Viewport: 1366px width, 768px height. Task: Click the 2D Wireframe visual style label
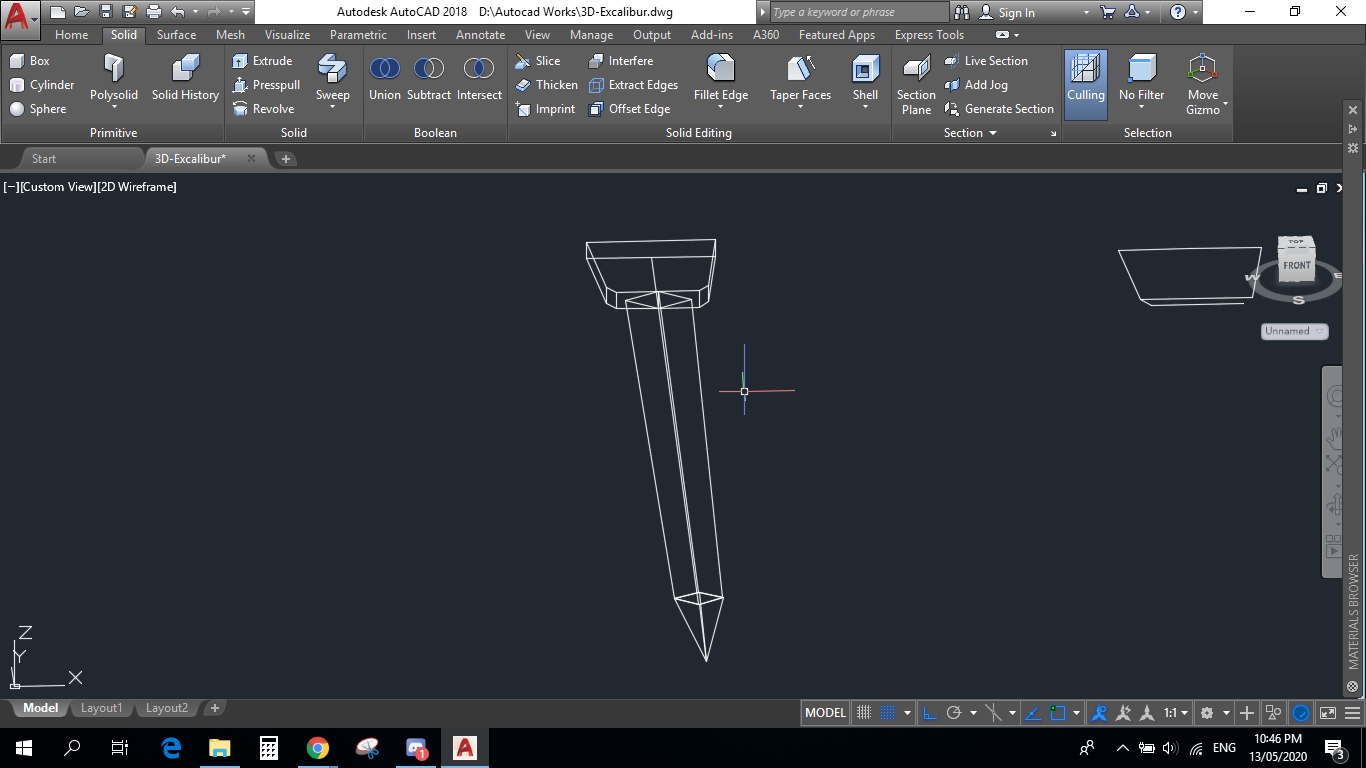pos(137,187)
